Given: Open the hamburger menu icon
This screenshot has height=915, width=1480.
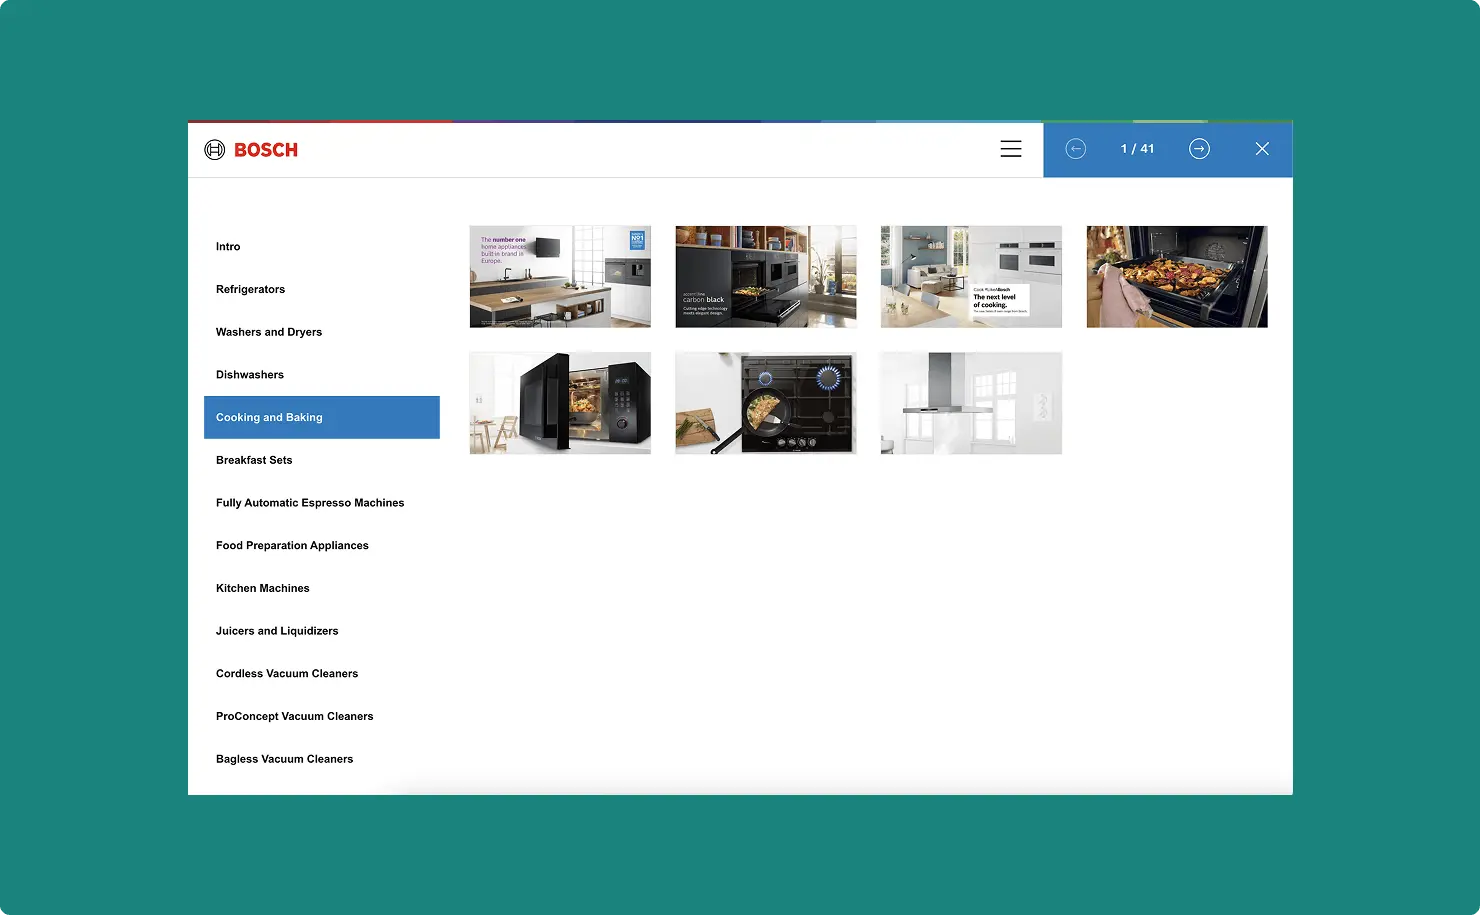Looking at the screenshot, I should 1010,149.
